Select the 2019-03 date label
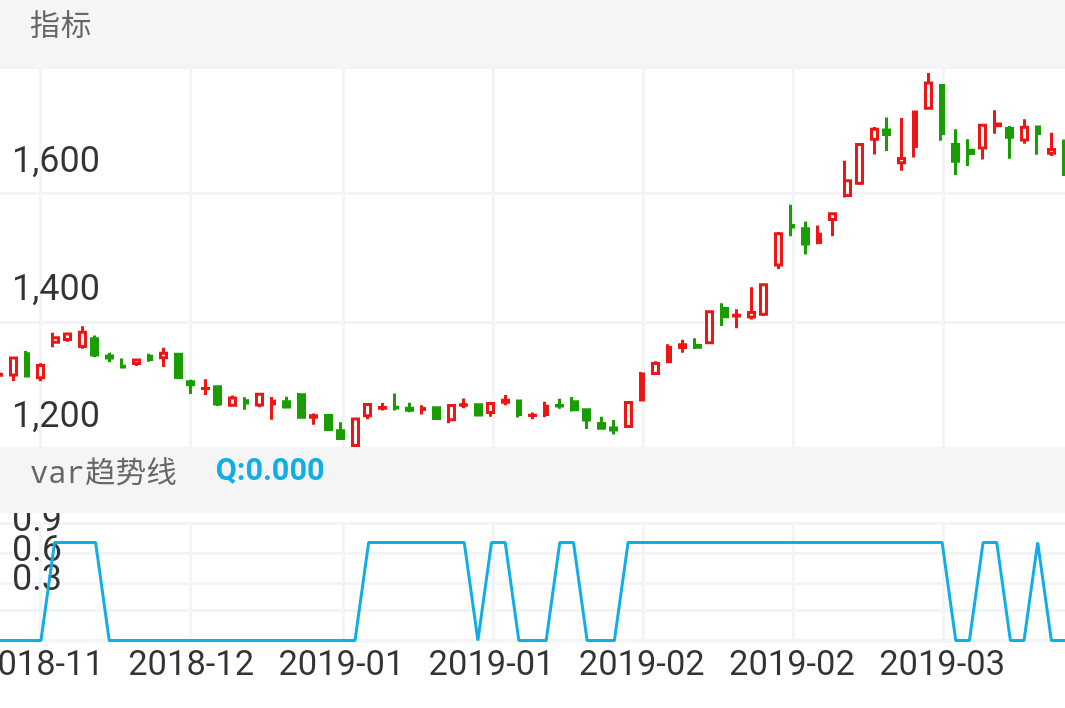1065x708 pixels. 942,663
